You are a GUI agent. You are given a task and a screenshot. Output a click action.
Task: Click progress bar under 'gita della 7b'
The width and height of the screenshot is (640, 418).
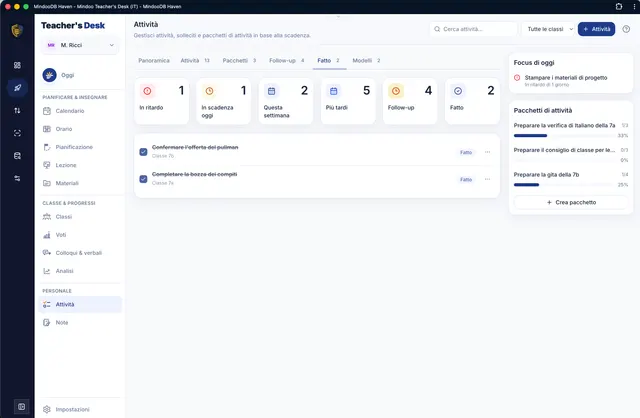(564, 185)
